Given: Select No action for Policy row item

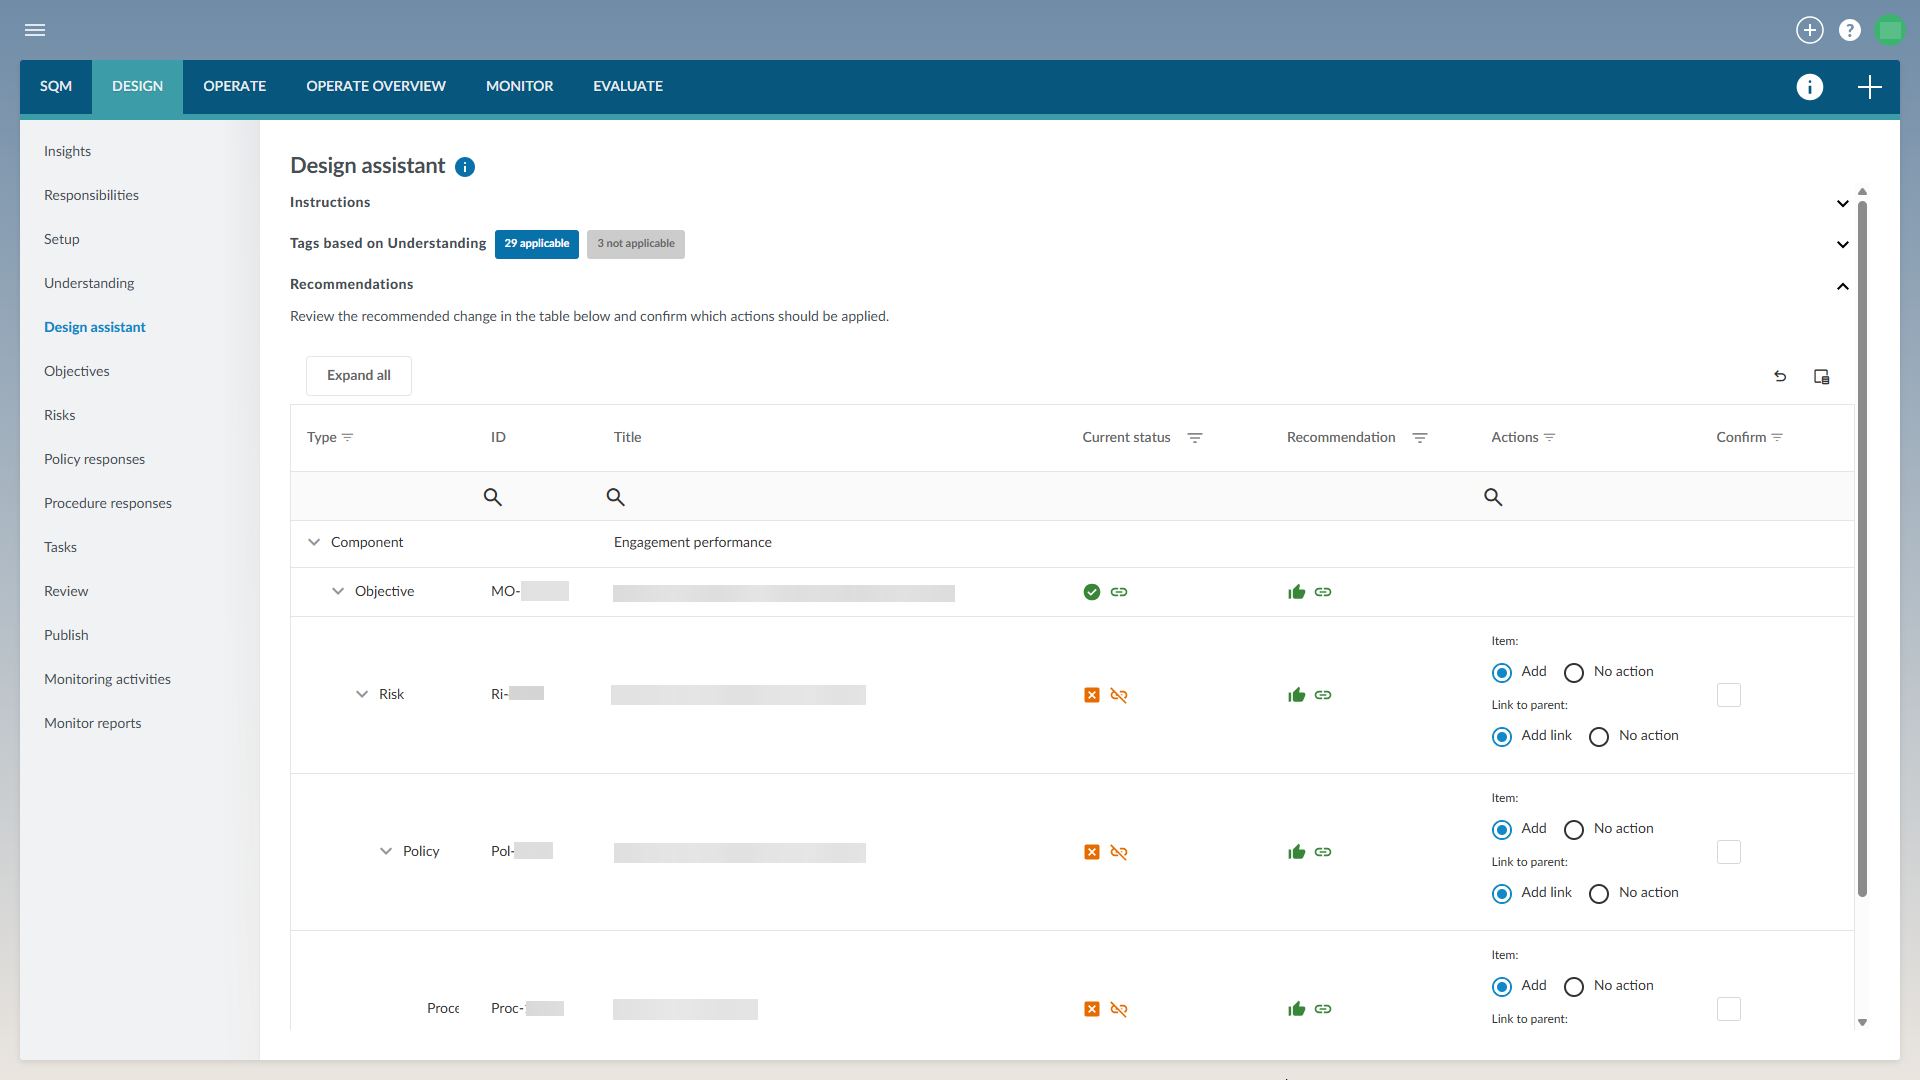Looking at the screenshot, I should (x=1573, y=830).
